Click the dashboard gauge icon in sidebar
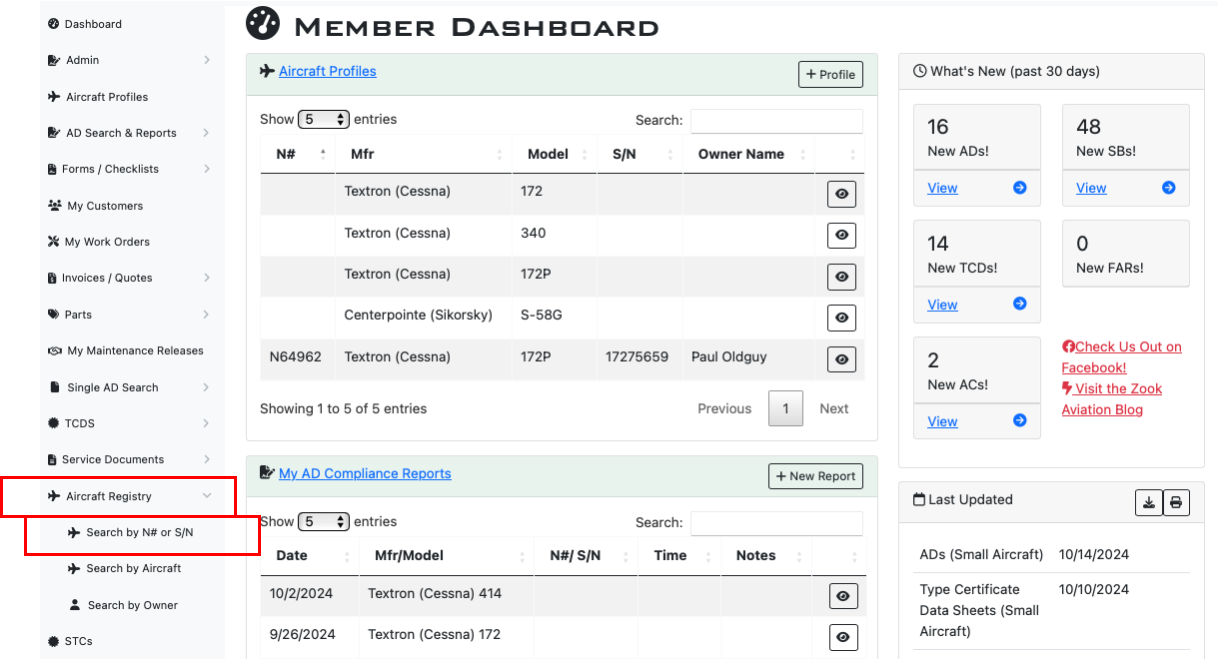Image resolution: width=1218 pixels, height=660 pixels. 54,24
